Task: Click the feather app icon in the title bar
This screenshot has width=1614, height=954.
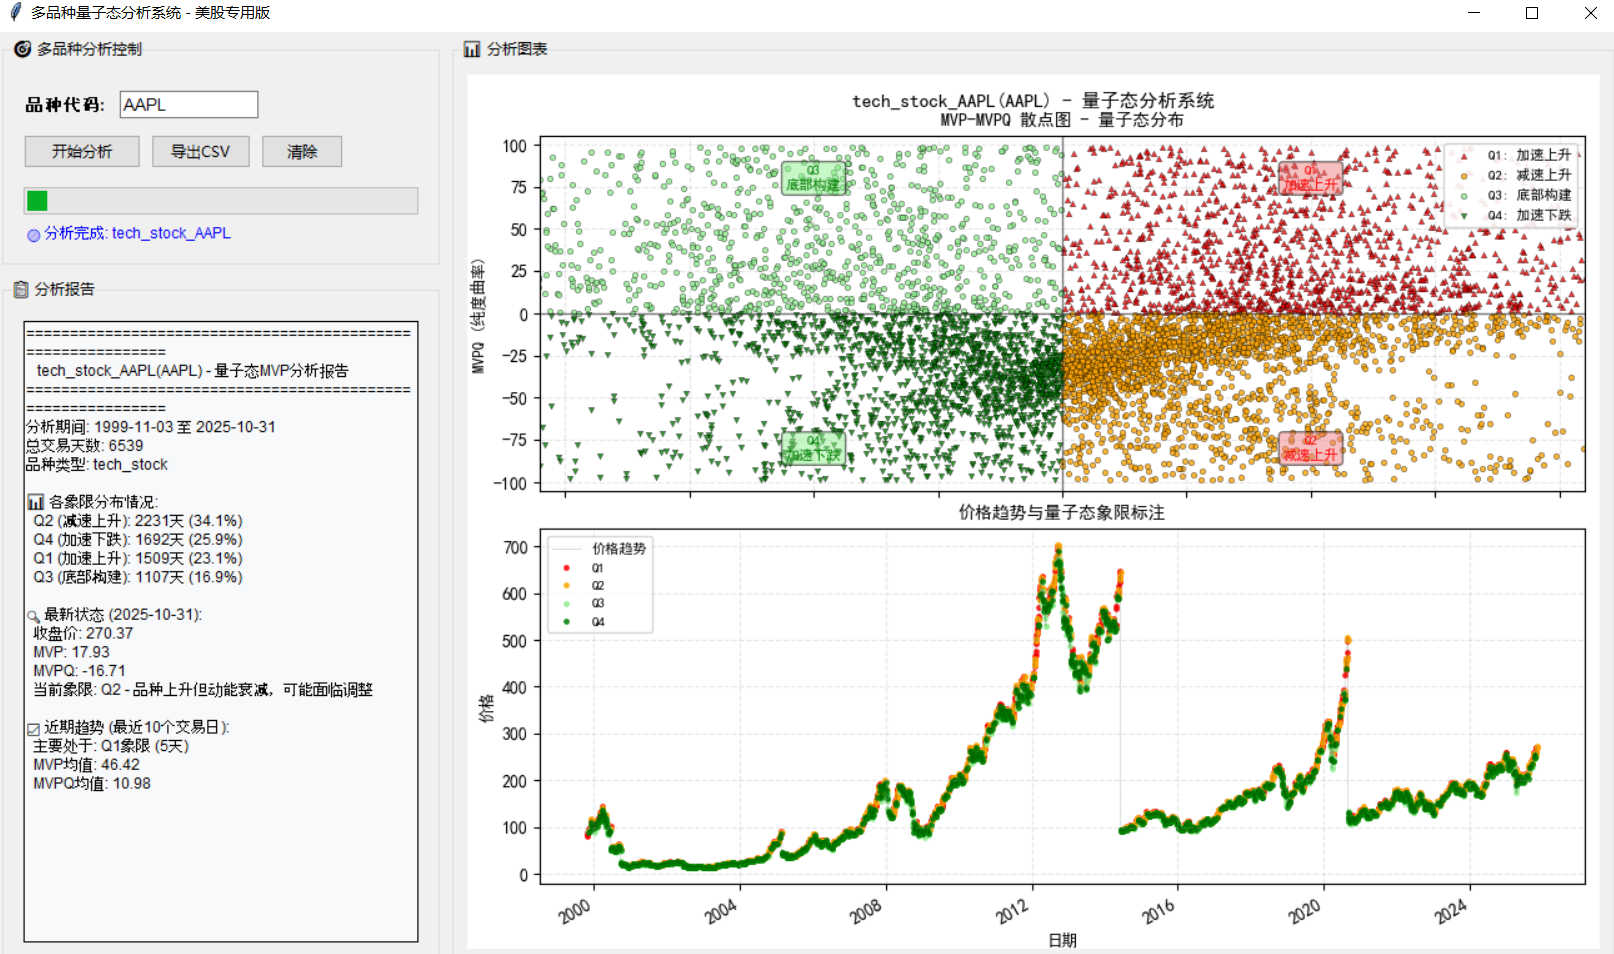Action: click(x=15, y=12)
